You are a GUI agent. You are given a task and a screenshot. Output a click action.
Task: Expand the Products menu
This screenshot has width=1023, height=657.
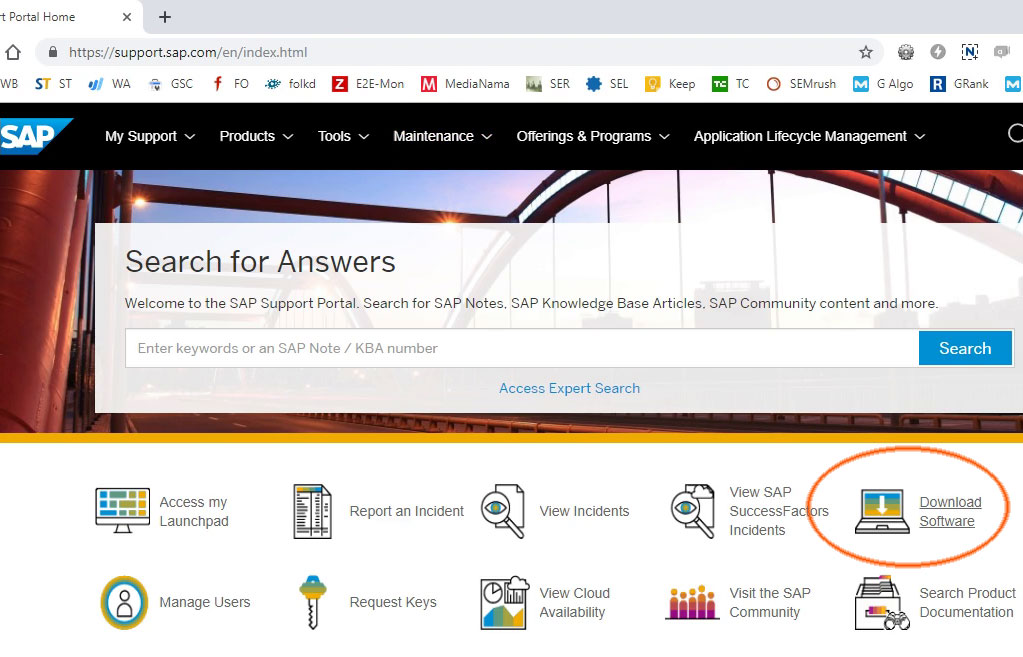point(256,136)
